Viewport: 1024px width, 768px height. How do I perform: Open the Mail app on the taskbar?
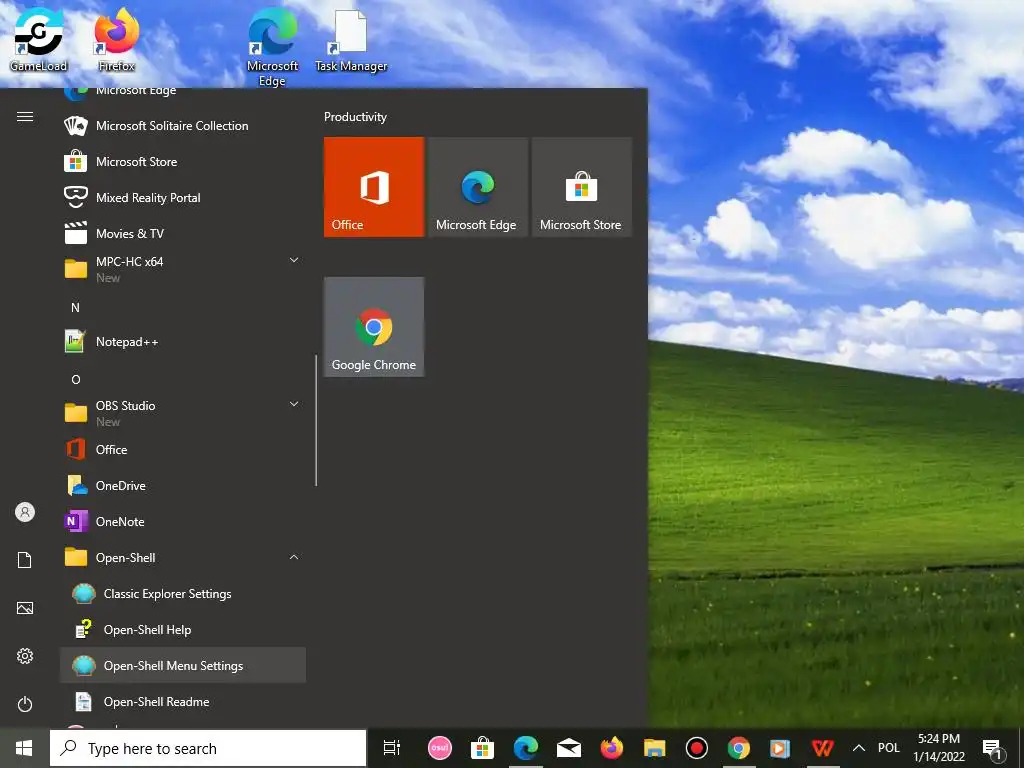569,748
